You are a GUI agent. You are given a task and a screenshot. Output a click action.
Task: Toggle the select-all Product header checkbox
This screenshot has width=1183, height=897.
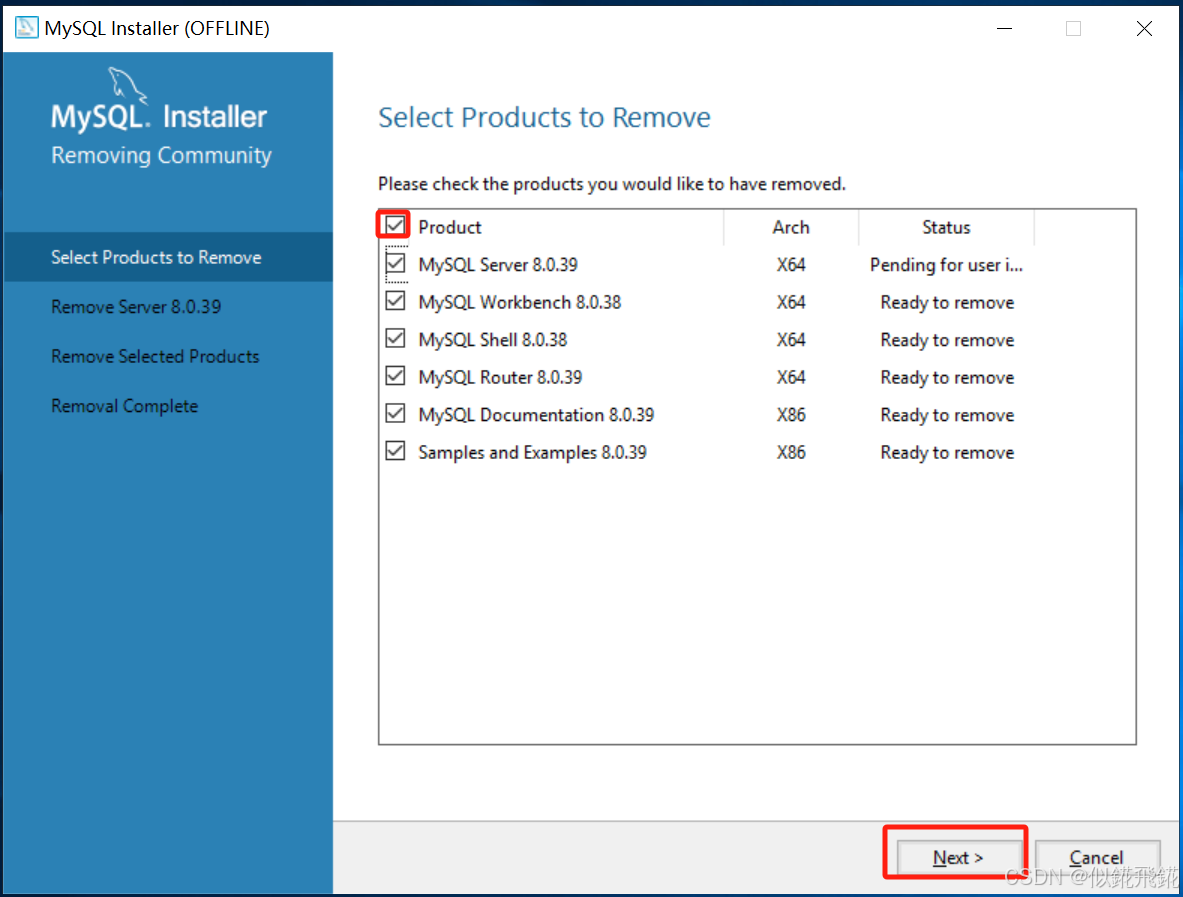395,226
